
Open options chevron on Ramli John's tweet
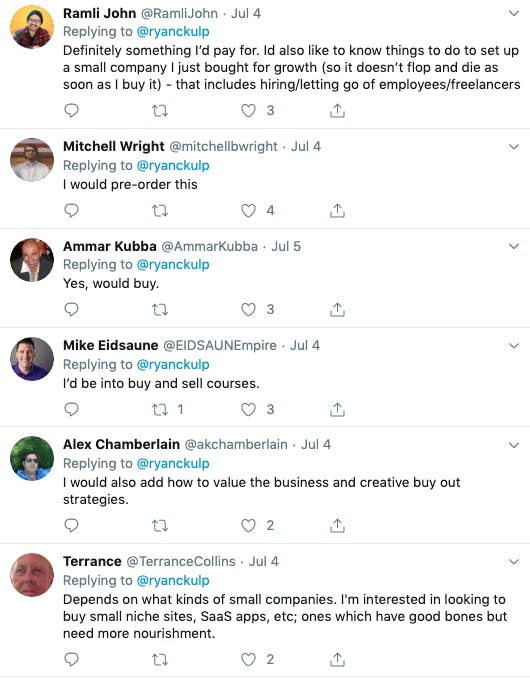[x=514, y=13]
